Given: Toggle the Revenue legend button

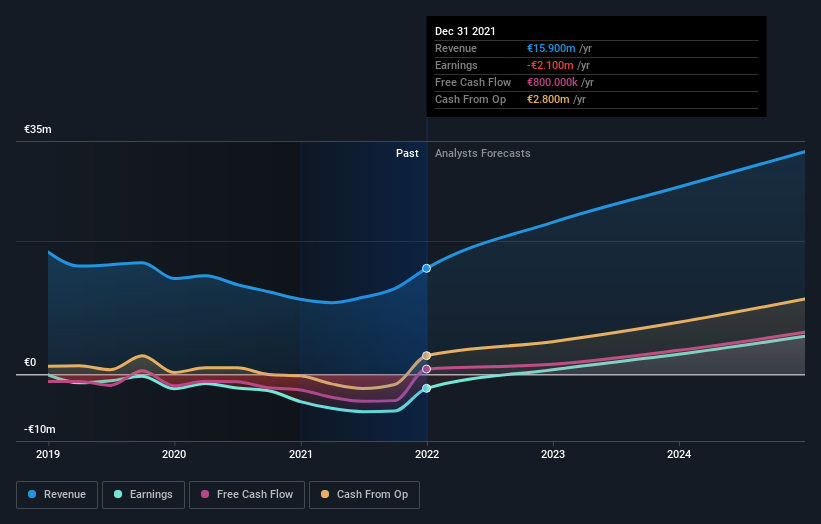Looking at the screenshot, I should (x=57, y=495).
